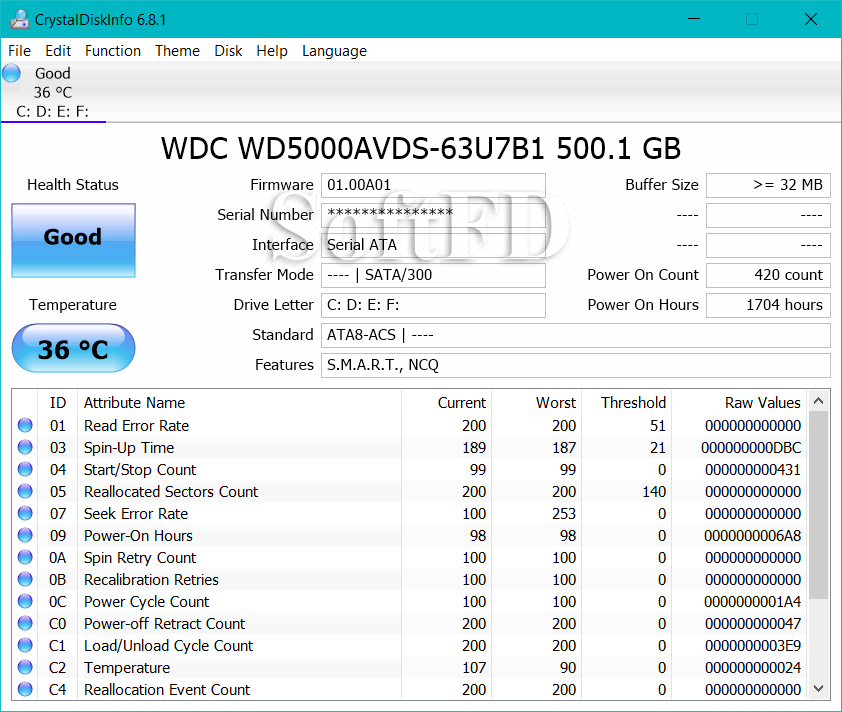Viewport: 842px width, 712px height.
Task: Select the Spin Retry Count attribute name
Action: click(140, 558)
